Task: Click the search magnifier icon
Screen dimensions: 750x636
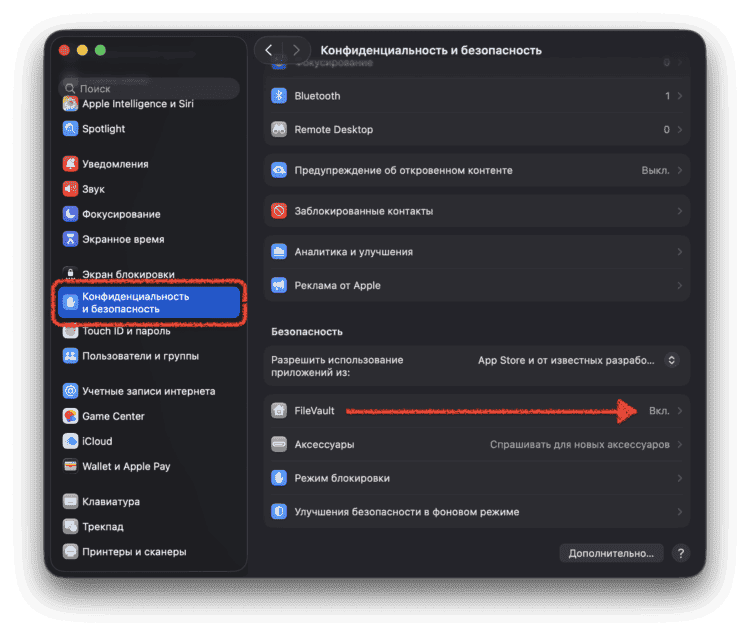Action: click(70, 88)
